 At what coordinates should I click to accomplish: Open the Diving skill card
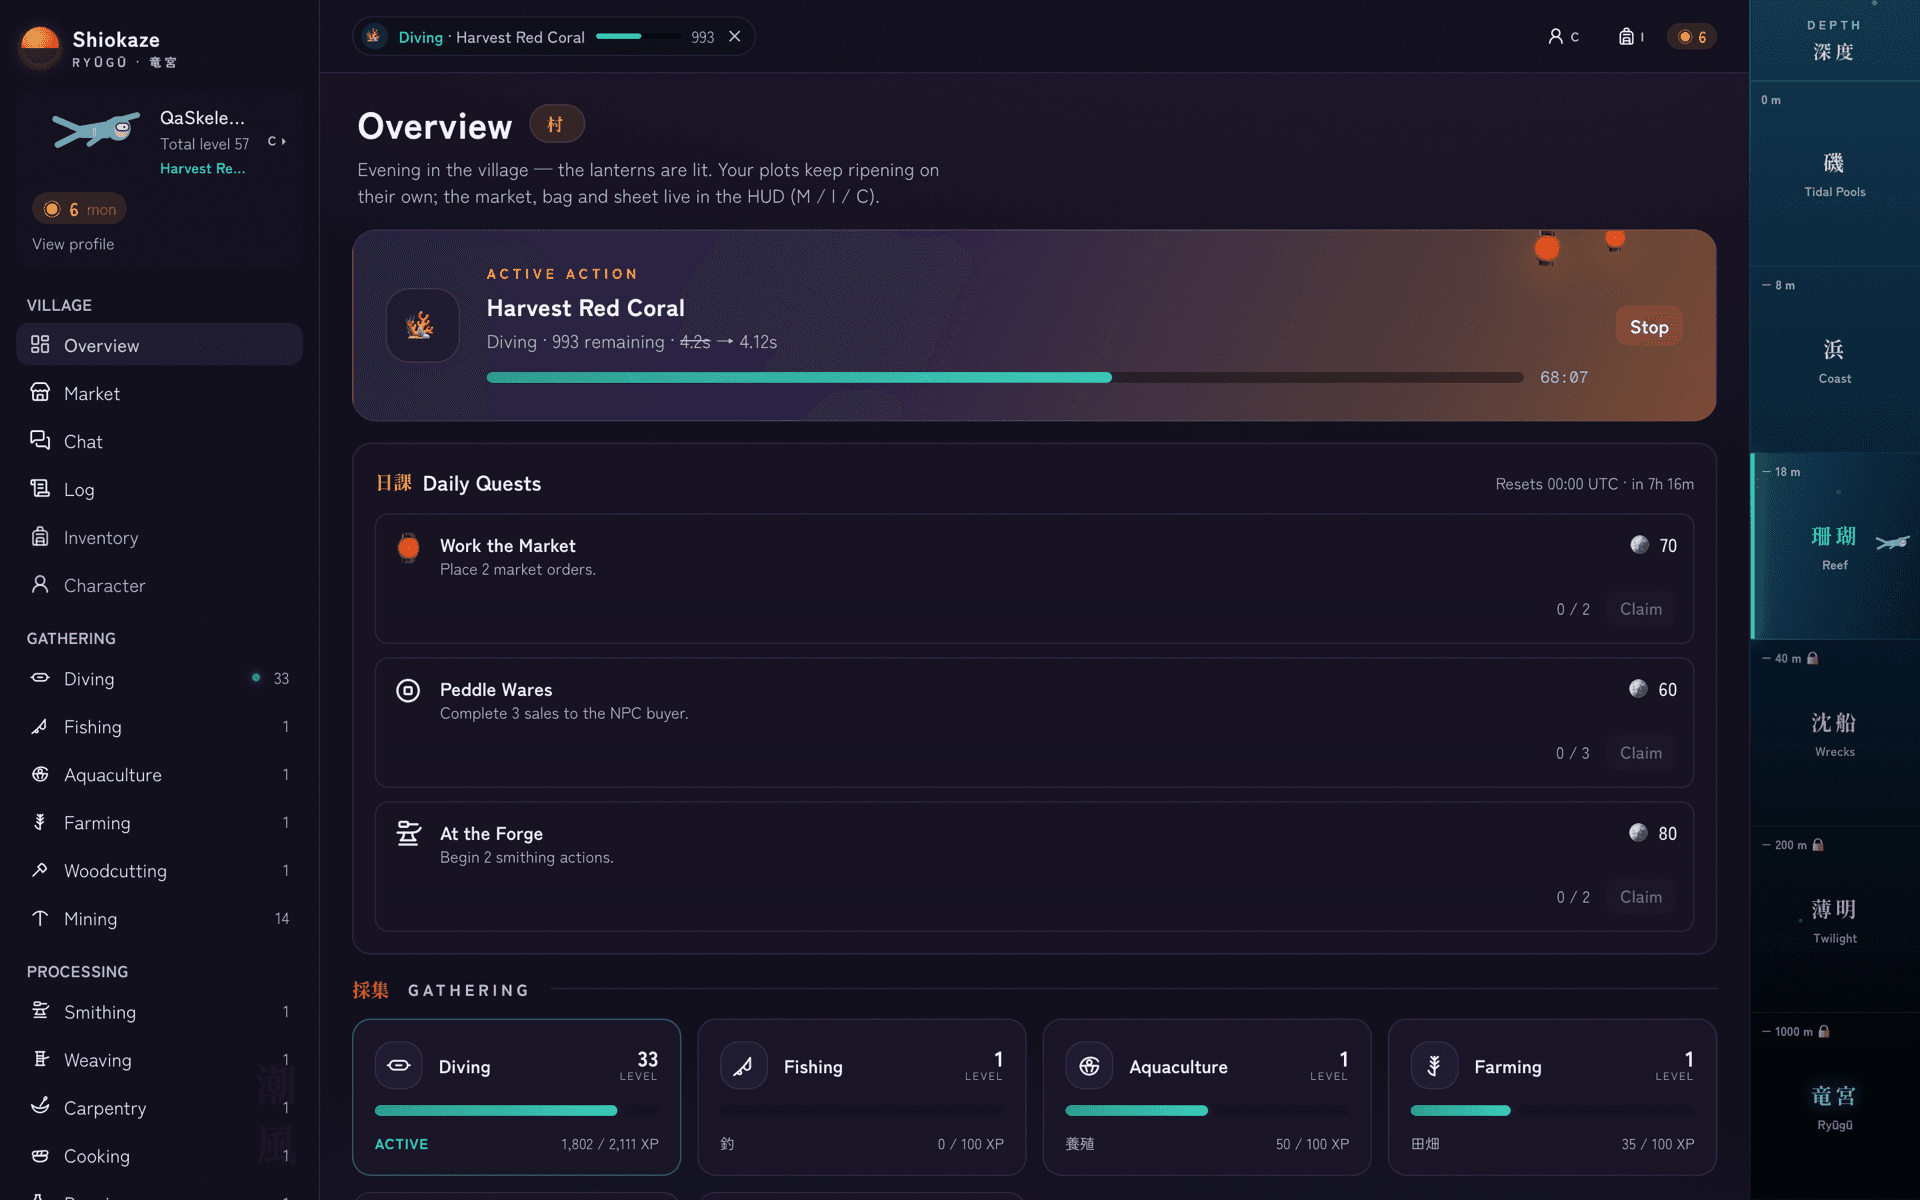coord(517,1097)
